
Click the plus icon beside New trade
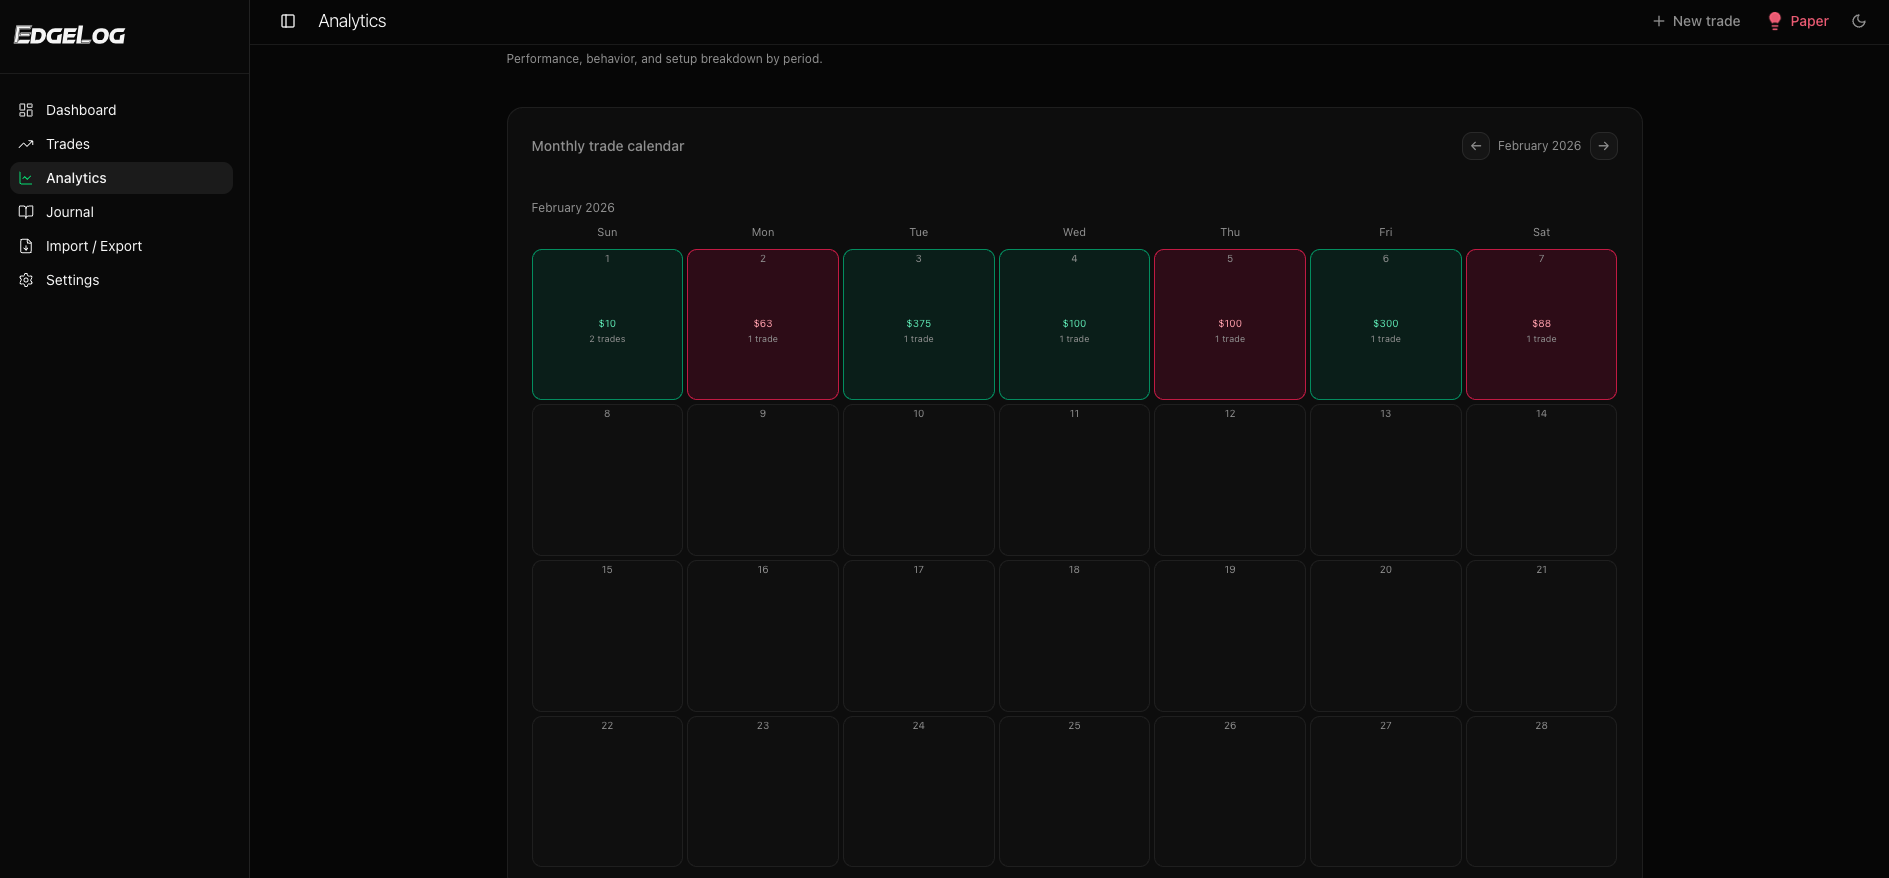coord(1658,21)
